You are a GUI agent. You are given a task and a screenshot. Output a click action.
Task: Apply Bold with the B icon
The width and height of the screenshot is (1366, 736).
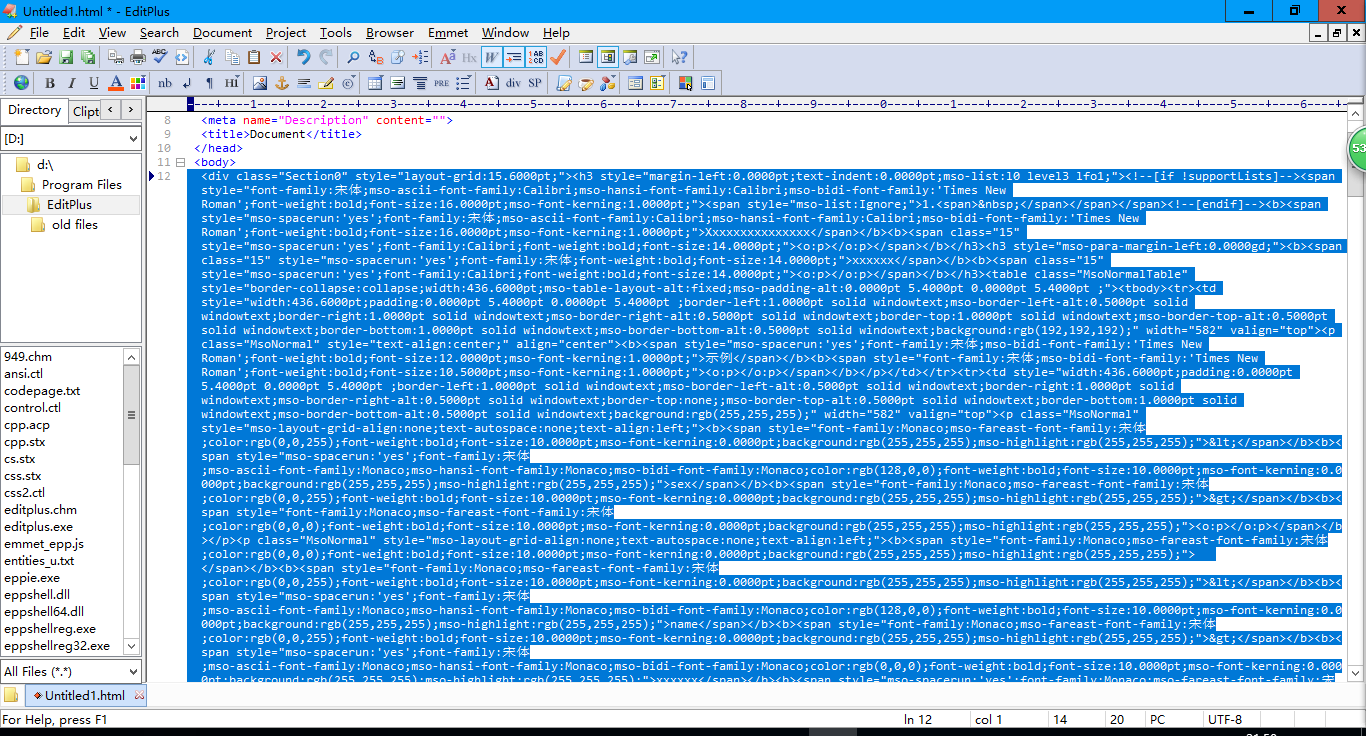[x=49, y=83]
